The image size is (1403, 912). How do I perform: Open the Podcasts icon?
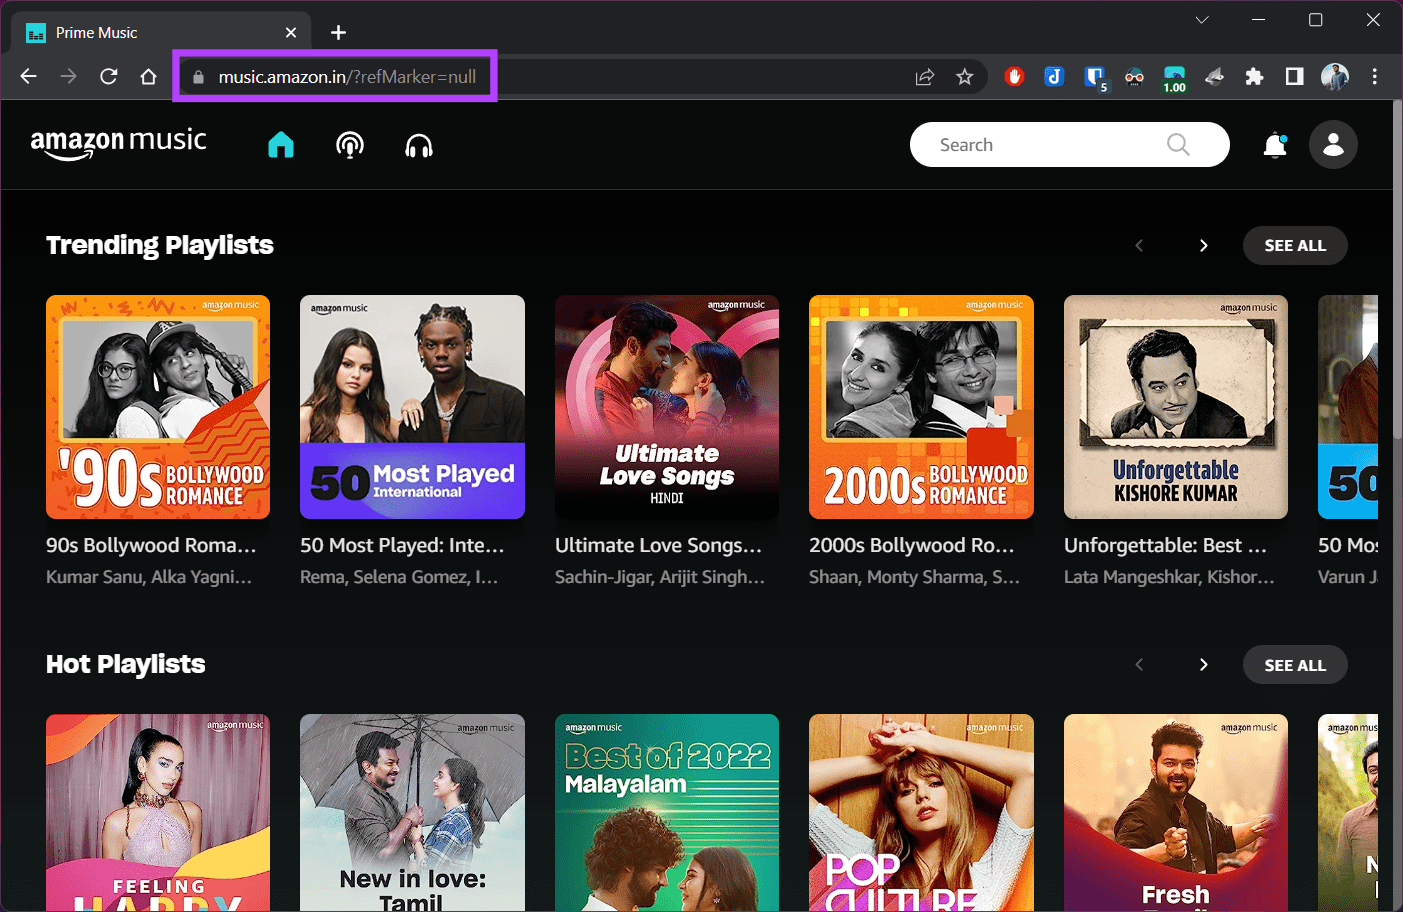click(x=350, y=146)
